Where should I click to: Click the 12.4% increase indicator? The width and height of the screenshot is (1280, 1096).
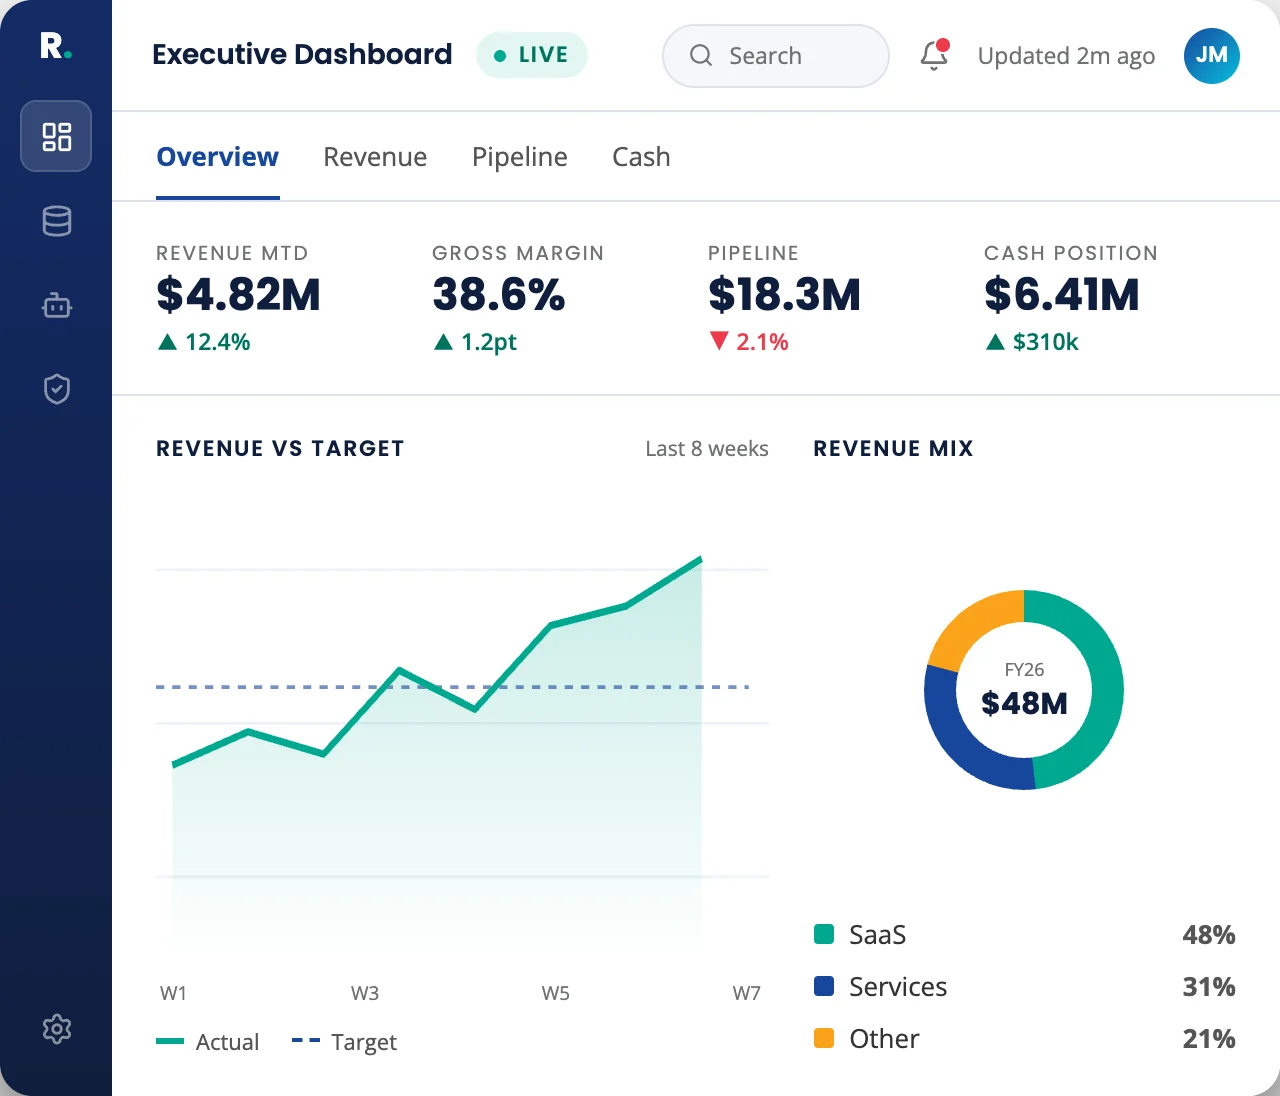pos(204,342)
